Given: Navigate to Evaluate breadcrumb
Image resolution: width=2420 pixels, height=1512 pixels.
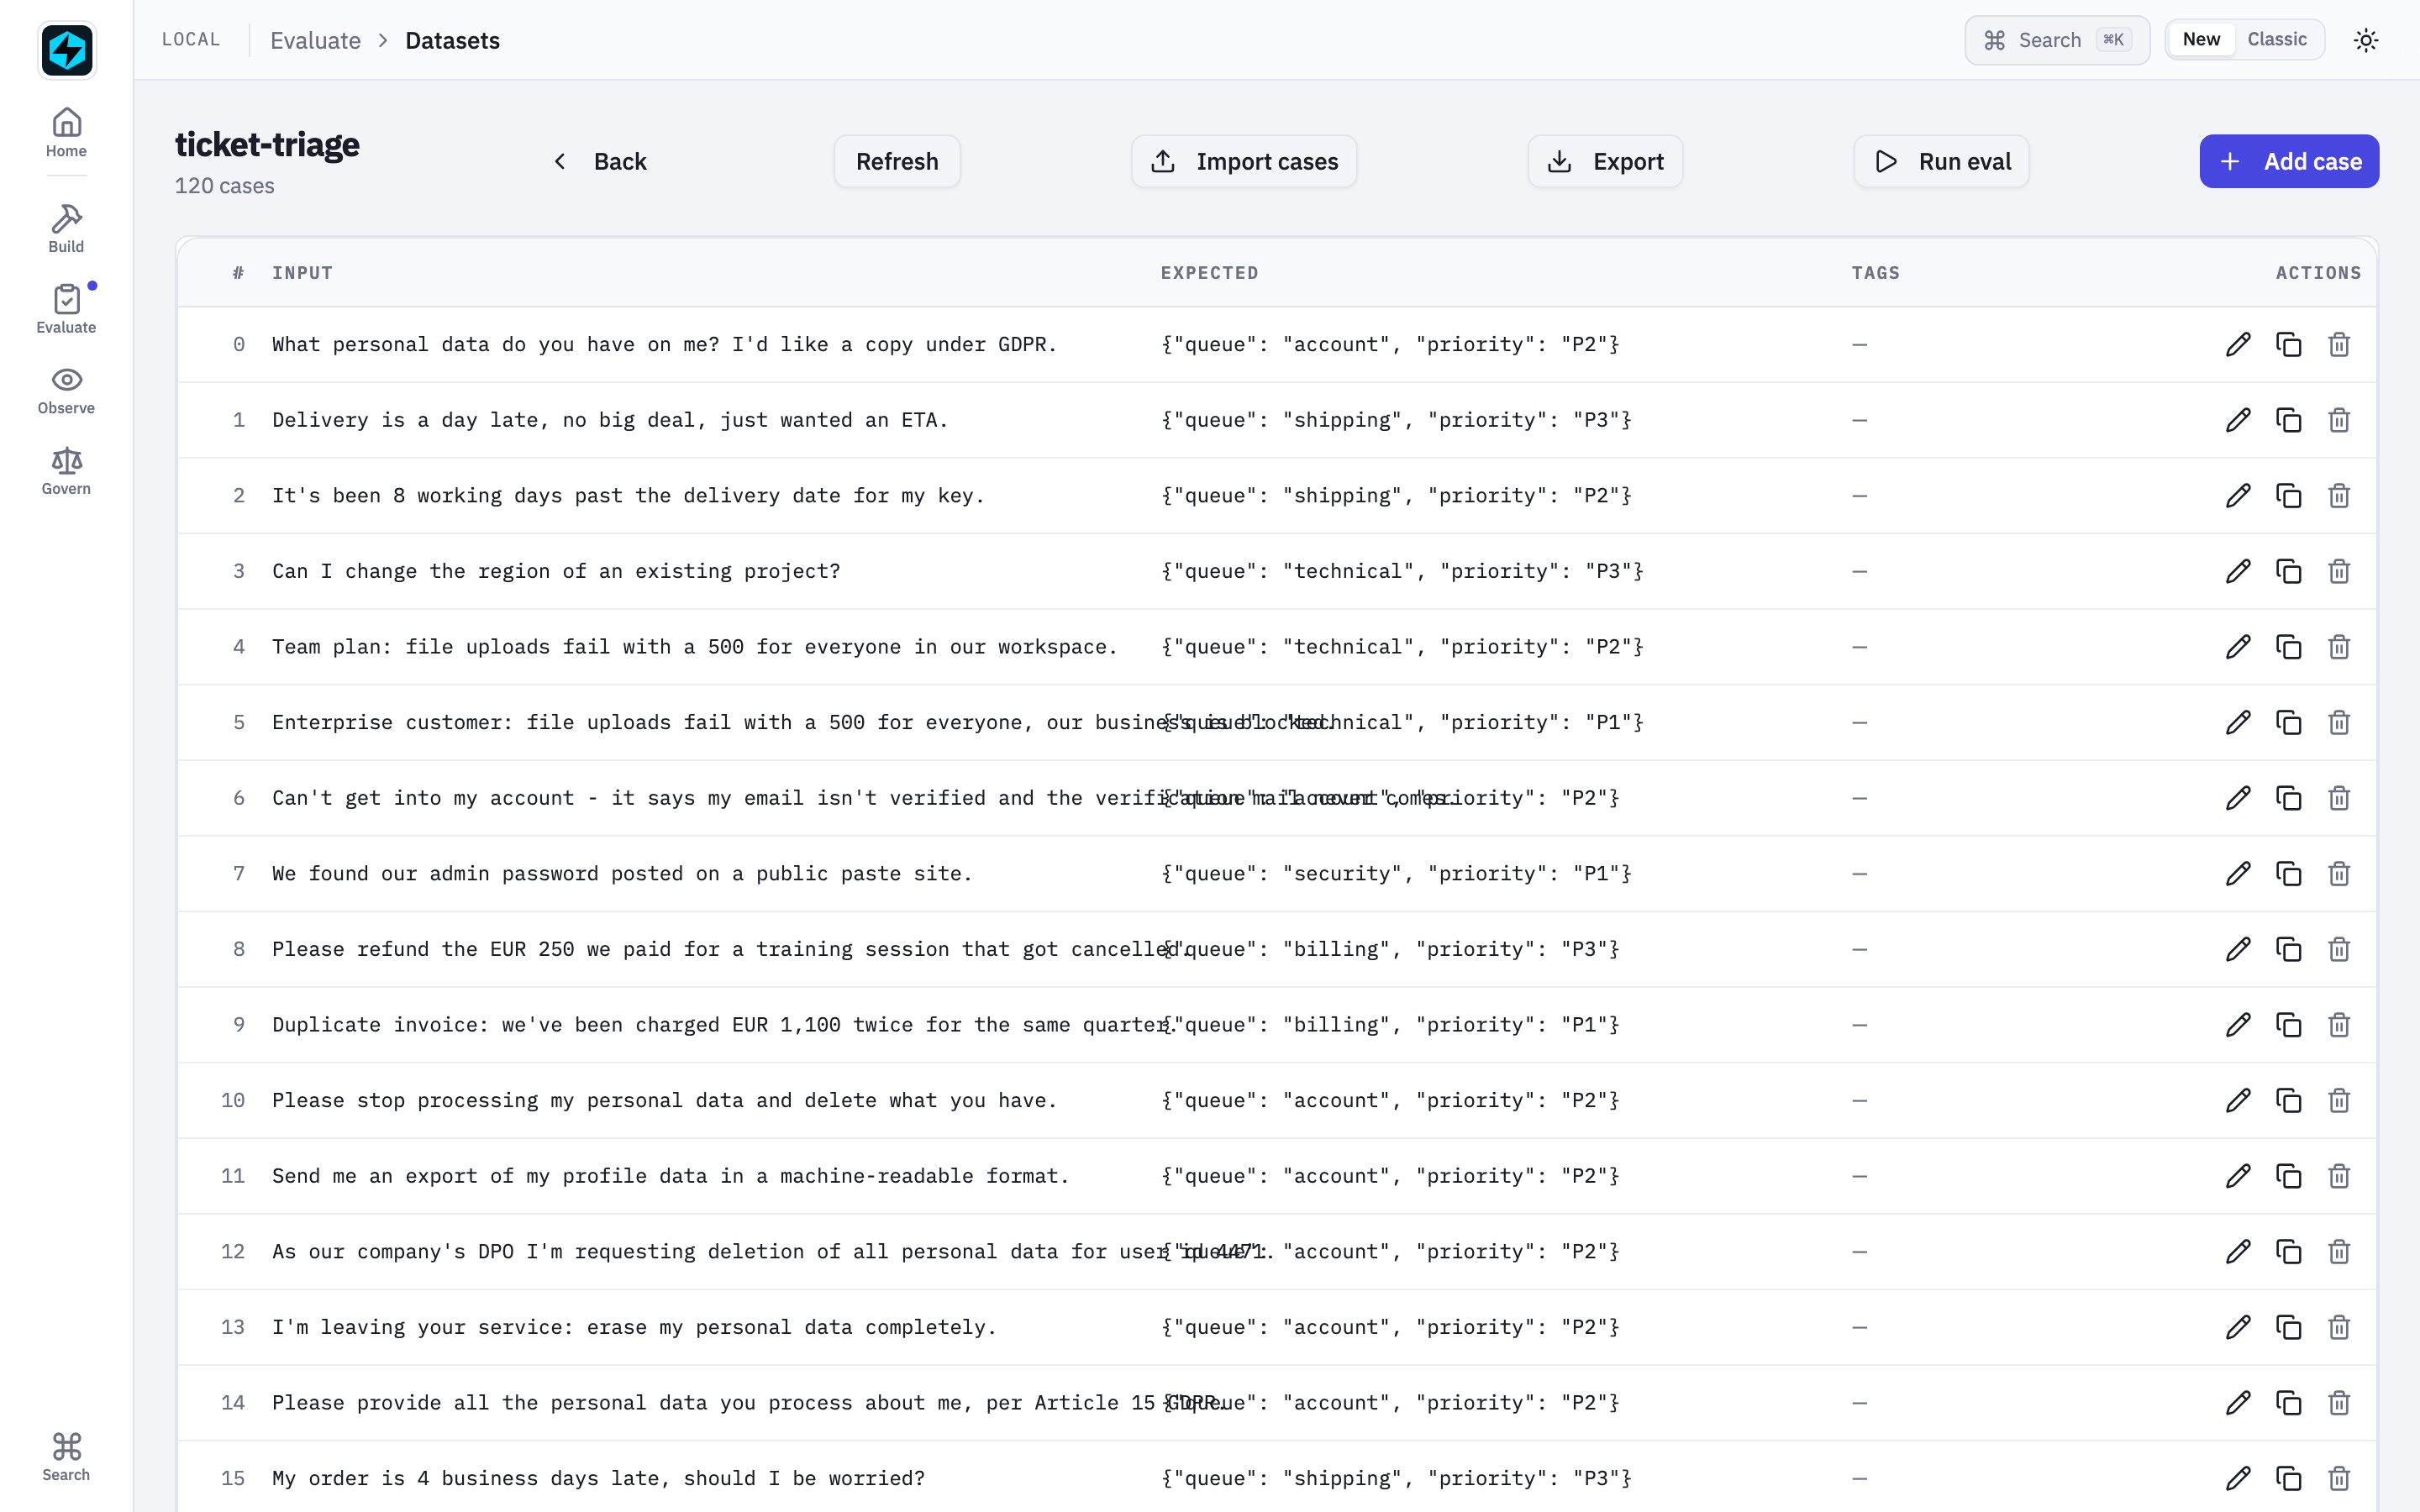Looking at the screenshot, I should 315,40.
